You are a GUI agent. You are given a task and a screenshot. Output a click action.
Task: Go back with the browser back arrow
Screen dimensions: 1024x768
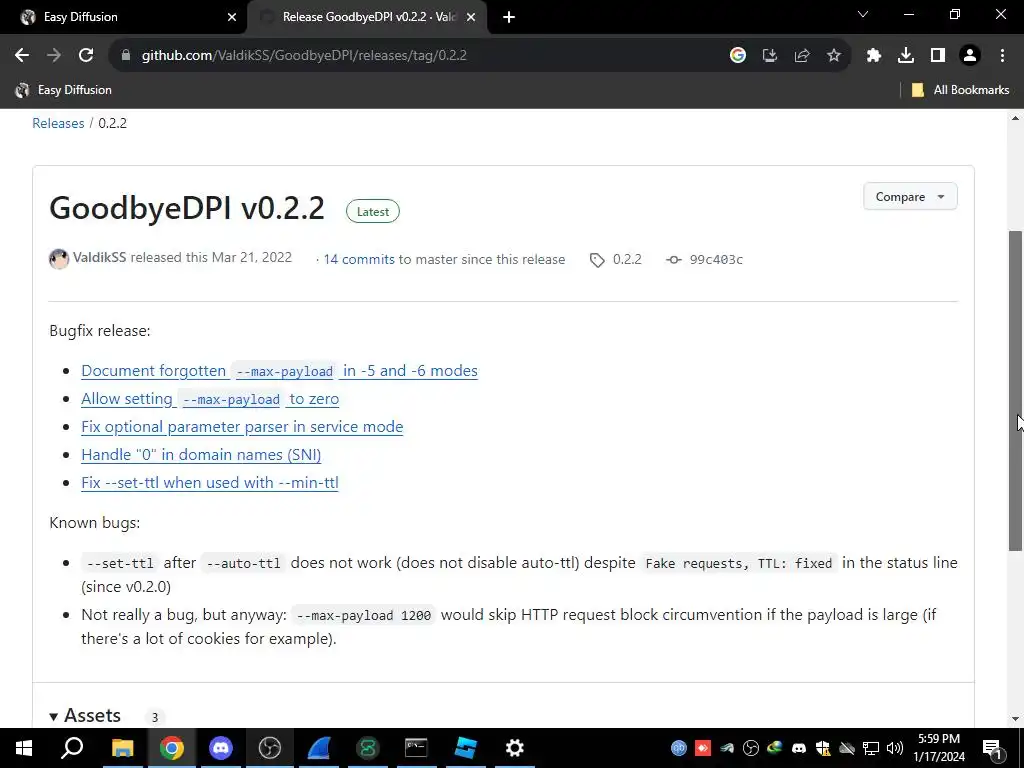click(22, 56)
